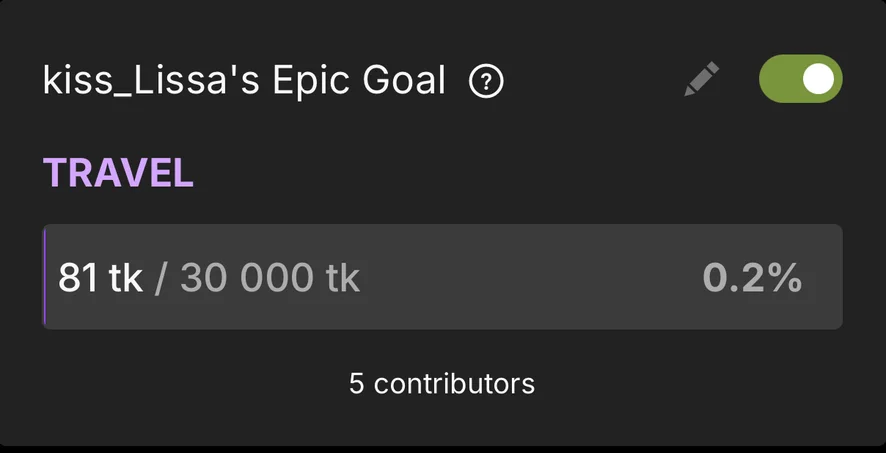
Task: Disable the Epic Goal toggle switch
Action: click(x=801, y=79)
